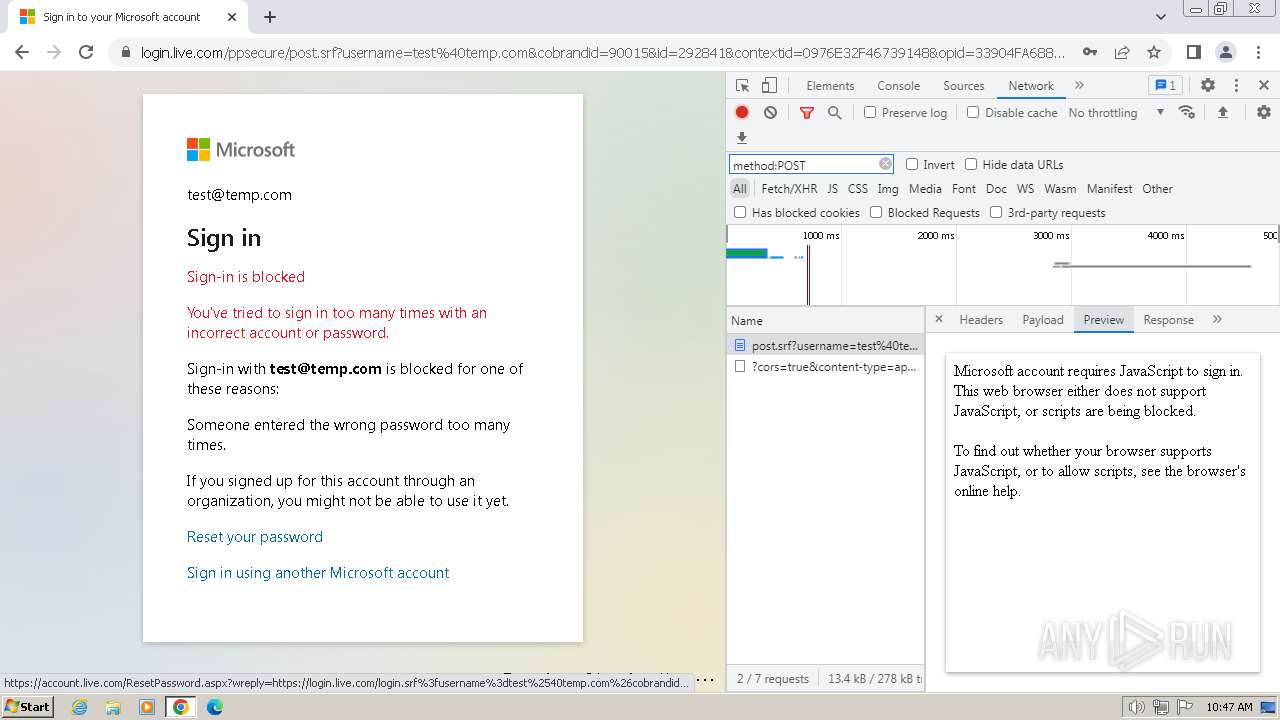Check the Invert filter checkbox
The height and width of the screenshot is (720, 1280).
912,164
